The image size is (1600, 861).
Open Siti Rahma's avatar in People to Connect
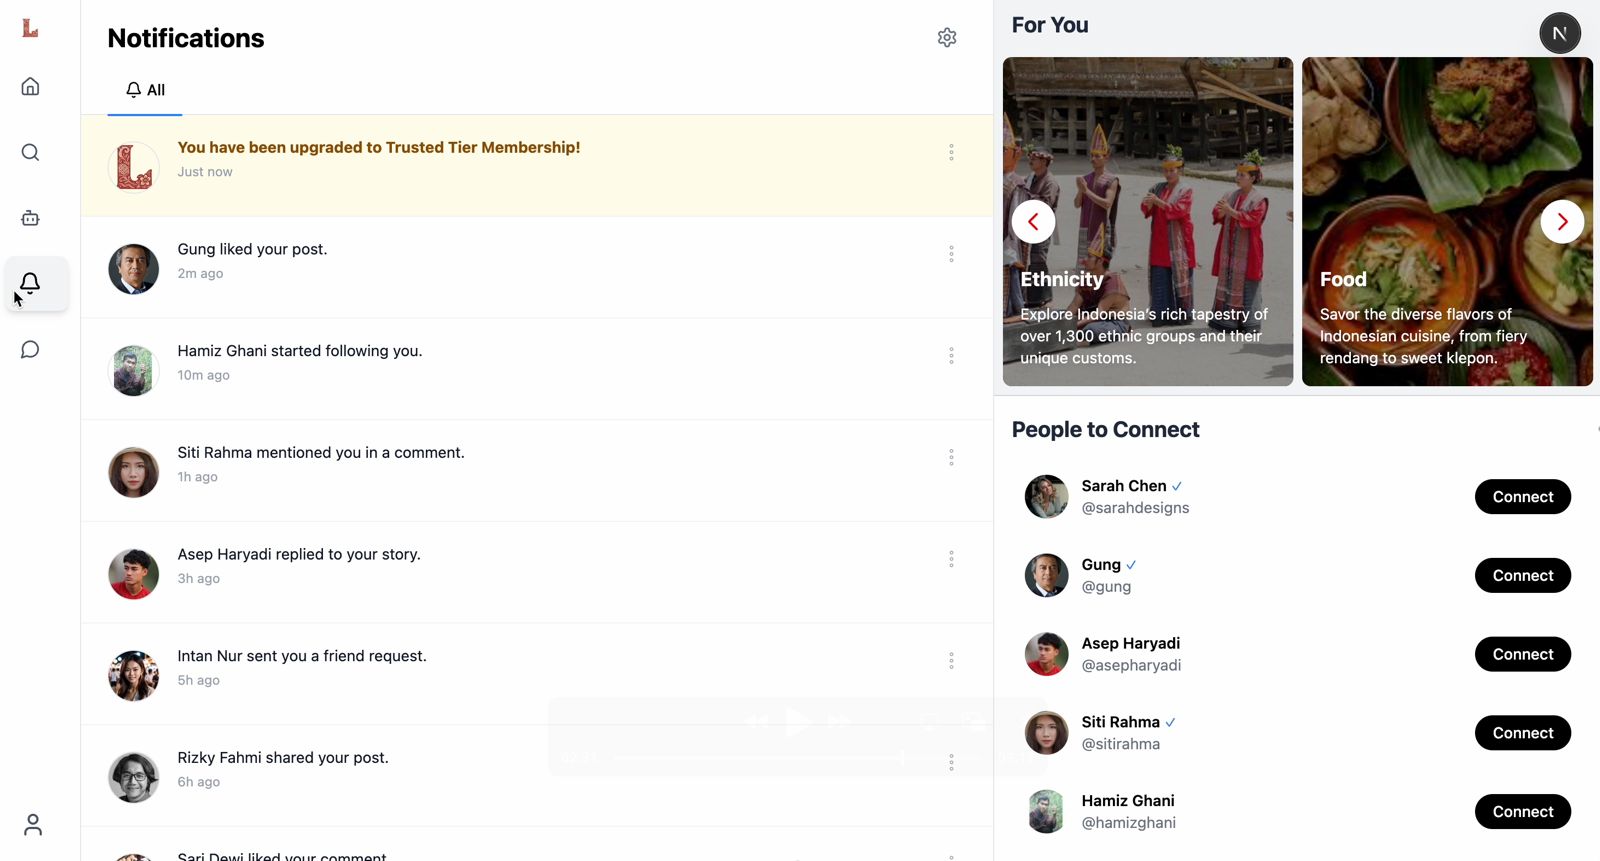pos(1046,733)
